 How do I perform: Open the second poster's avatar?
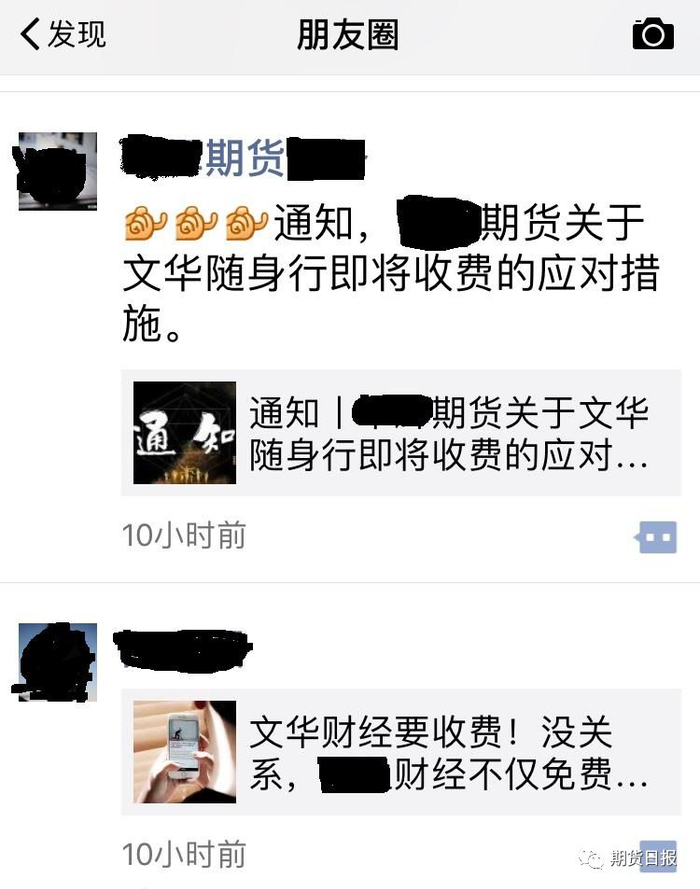point(58,662)
